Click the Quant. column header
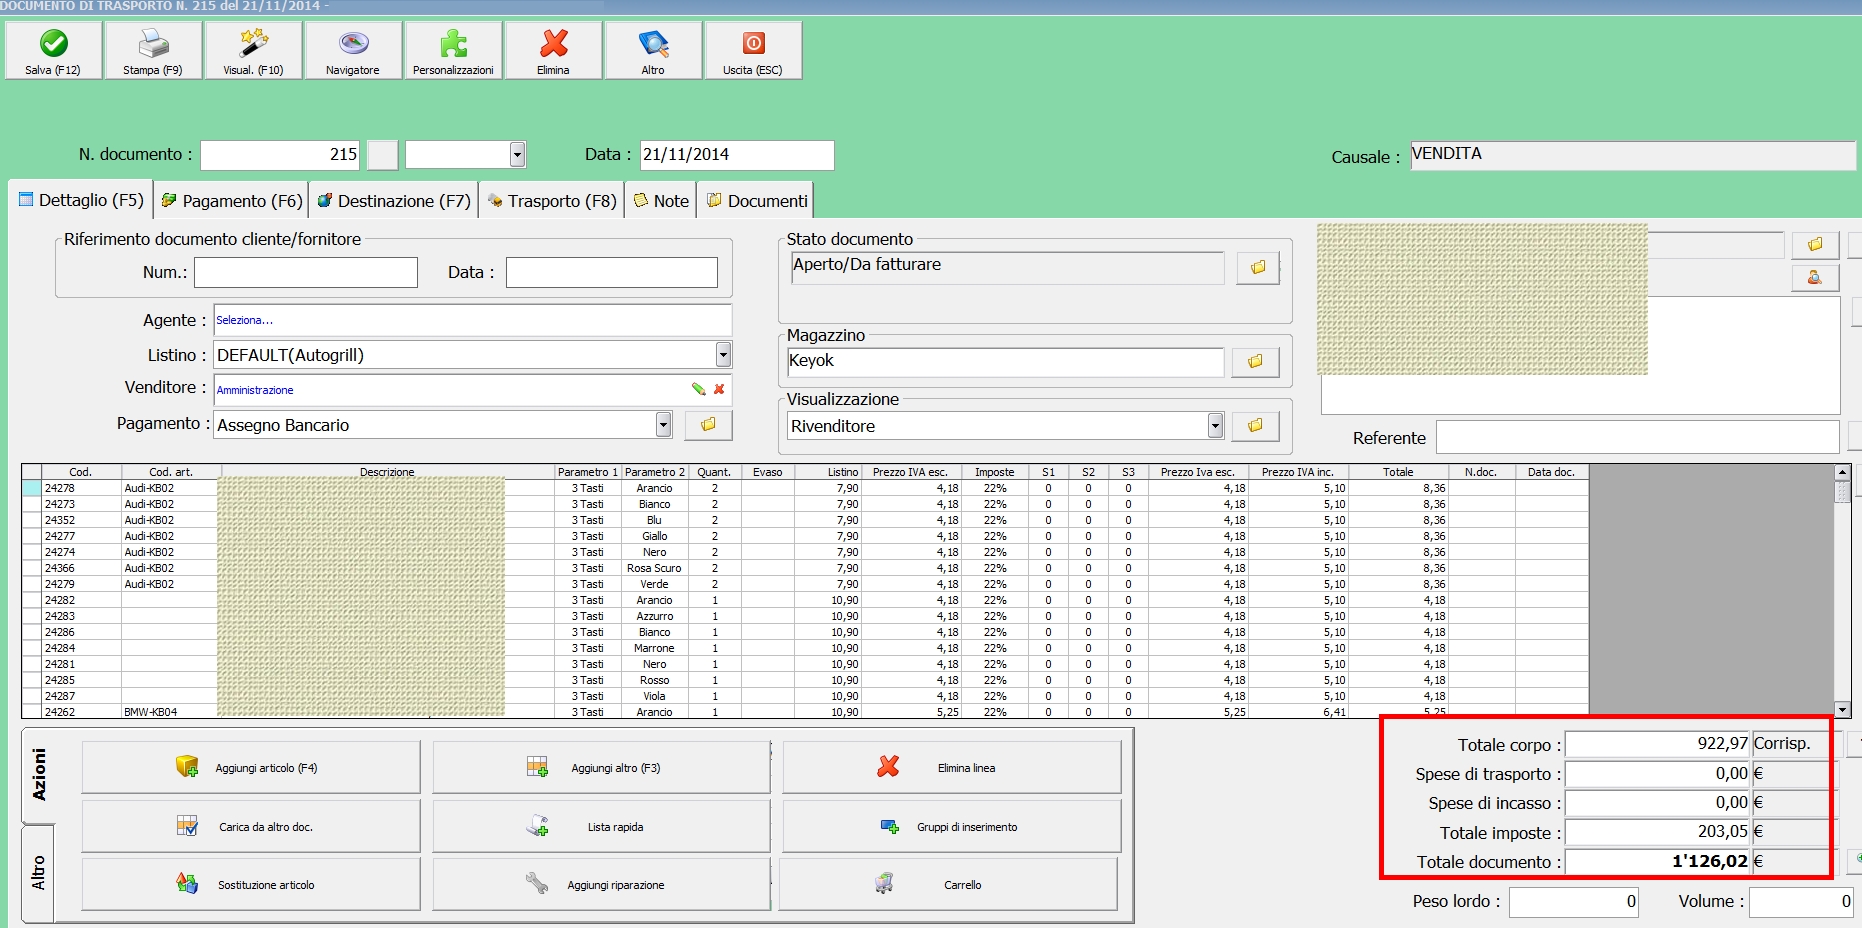The height and width of the screenshot is (928, 1862). [x=714, y=472]
